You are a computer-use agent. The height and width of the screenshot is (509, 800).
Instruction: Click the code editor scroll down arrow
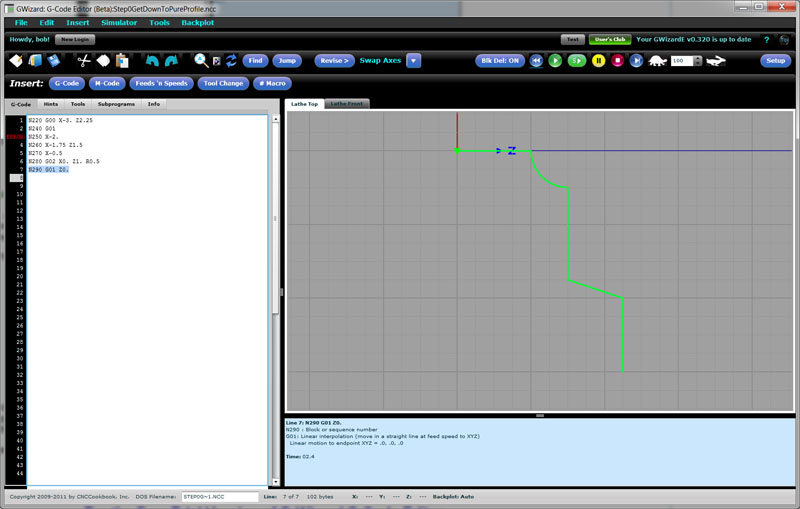(x=276, y=481)
